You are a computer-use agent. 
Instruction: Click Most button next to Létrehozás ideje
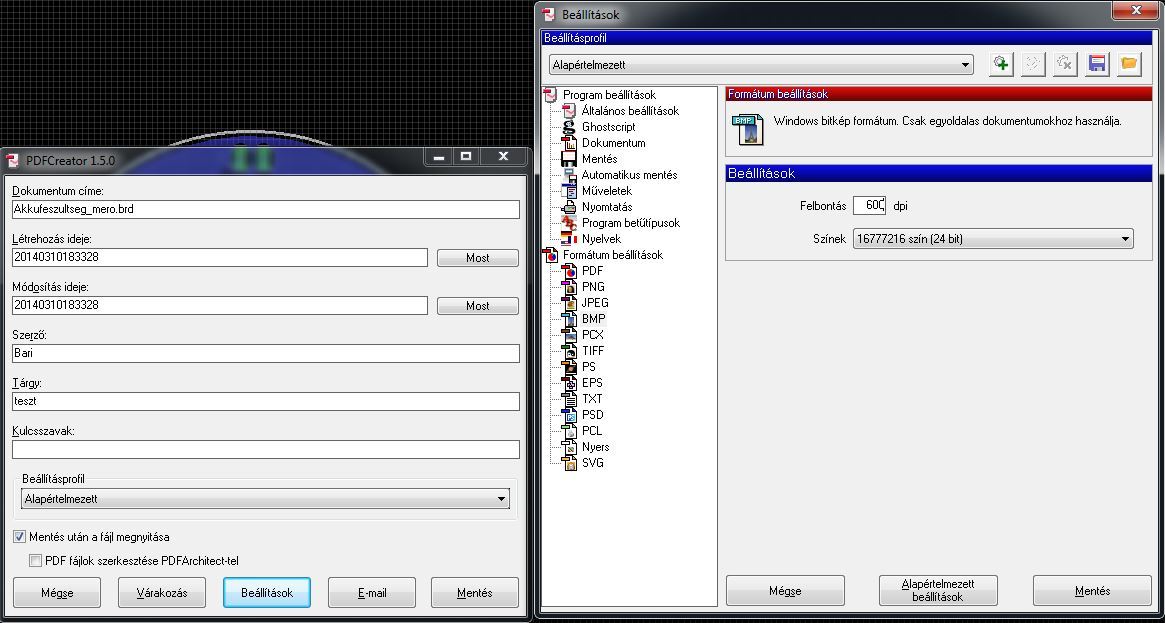point(478,258)
